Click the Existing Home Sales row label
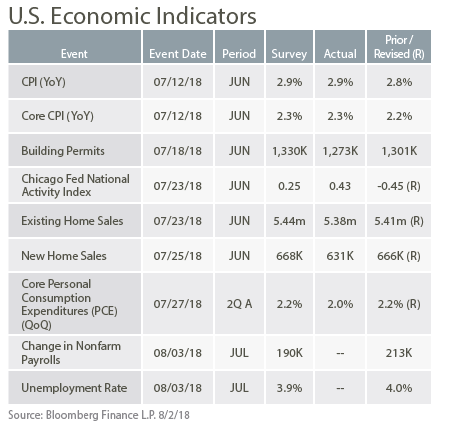The image size is (454, 428). pyautogui.click(x=72, y=221)
